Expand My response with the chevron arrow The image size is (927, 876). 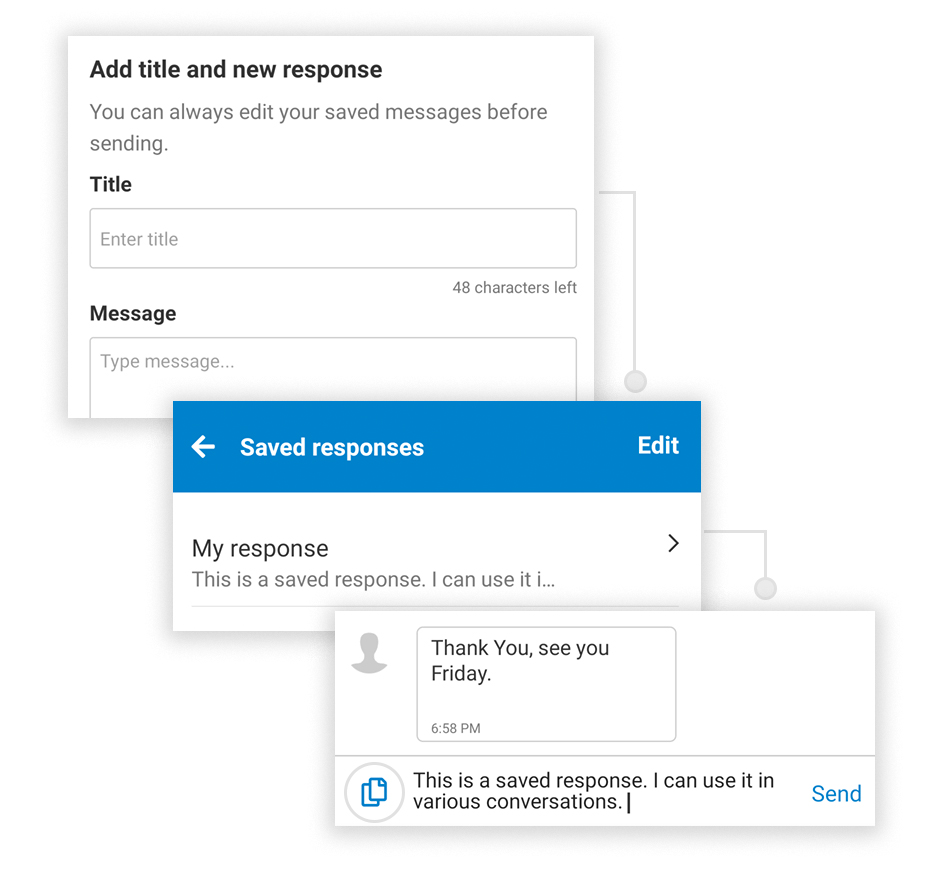click(x=673, y=544)
